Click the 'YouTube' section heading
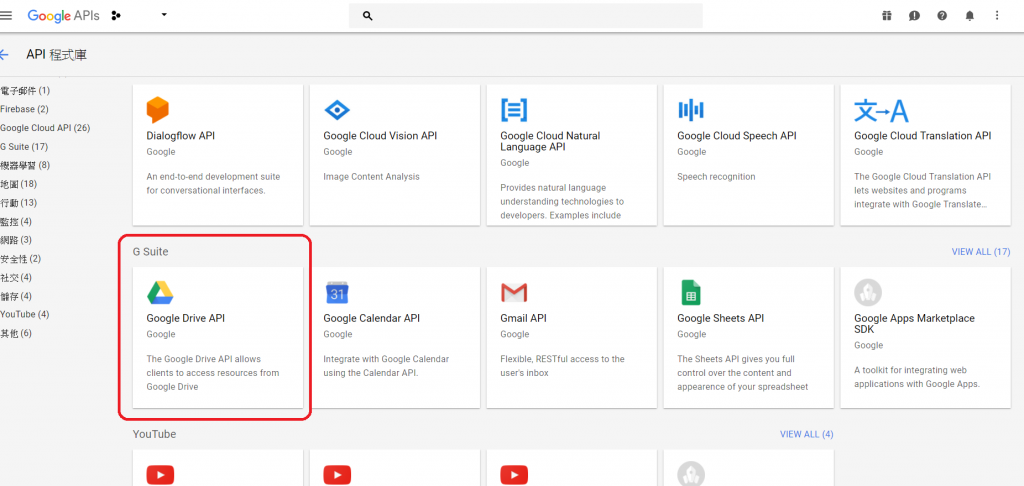Screen dimensions: 1024x486 point(154,434)
